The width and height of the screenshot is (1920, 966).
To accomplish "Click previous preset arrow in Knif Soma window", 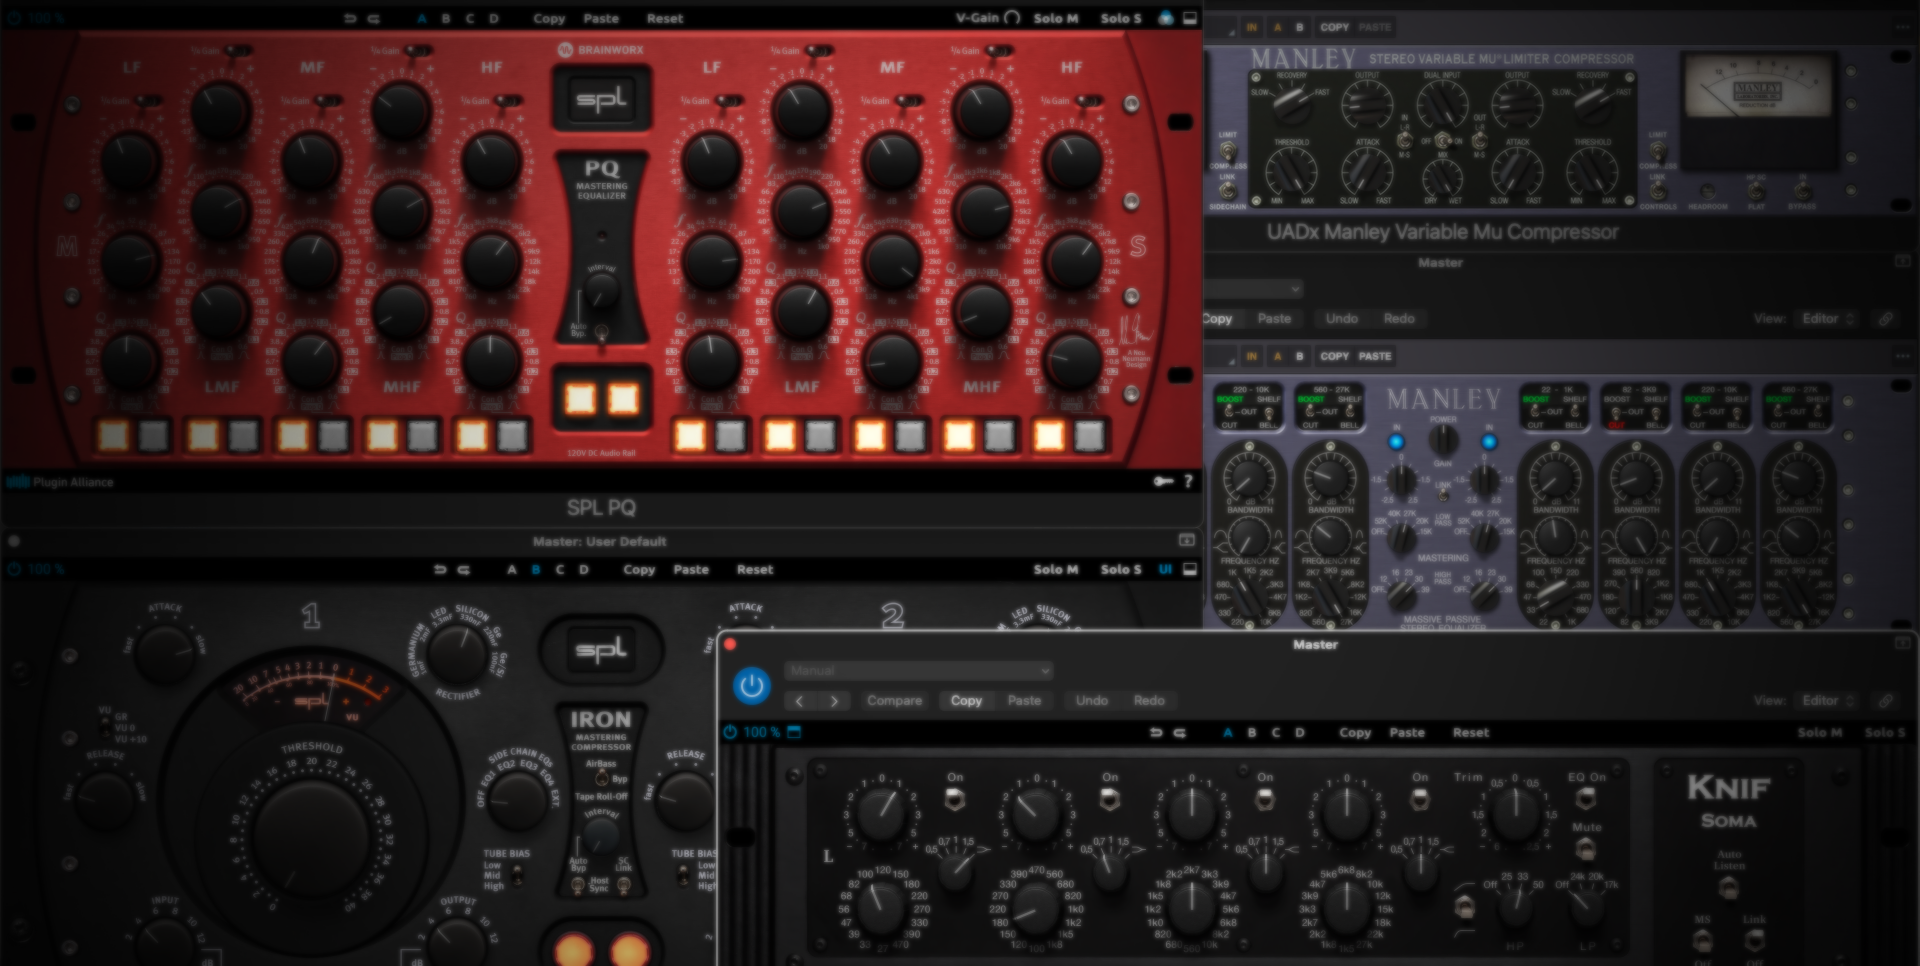I will tap(799, 700).
